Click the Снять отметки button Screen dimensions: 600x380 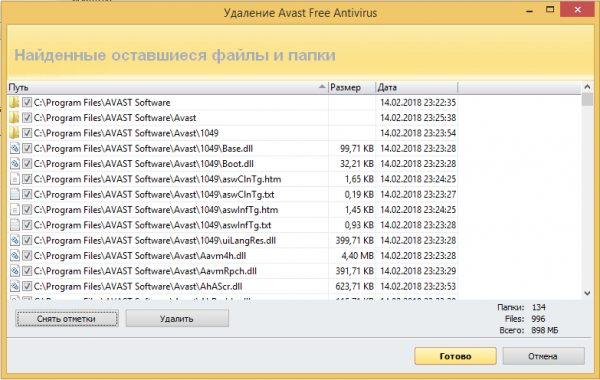[67, 319]
